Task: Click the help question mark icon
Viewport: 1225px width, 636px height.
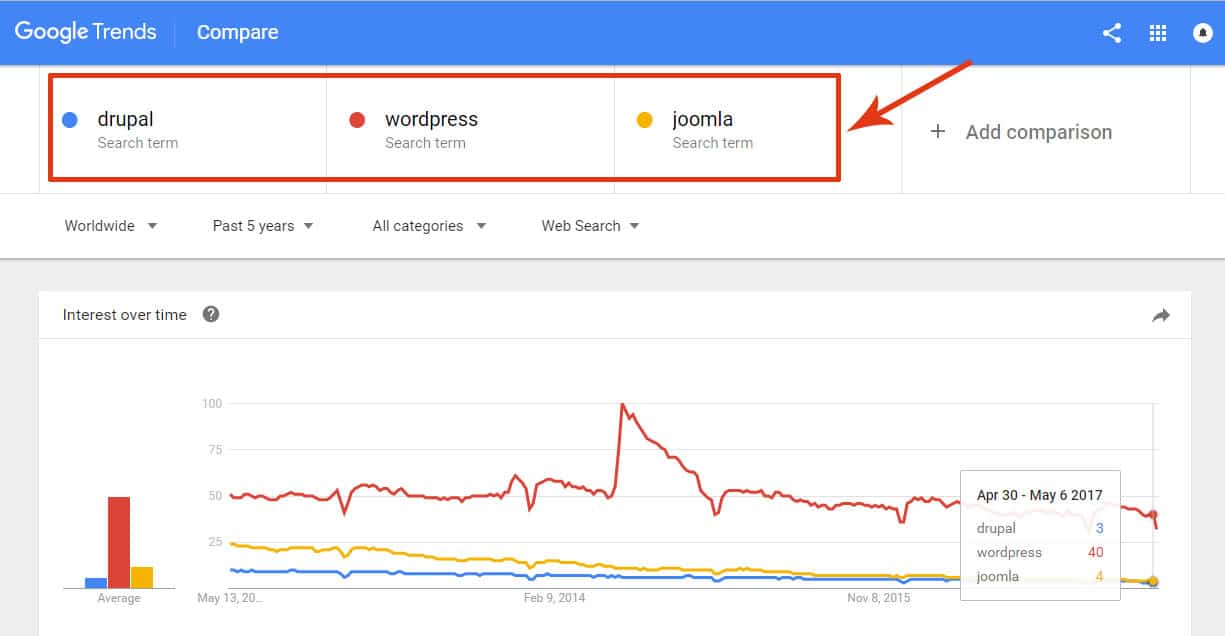Action: click(211, 314)
